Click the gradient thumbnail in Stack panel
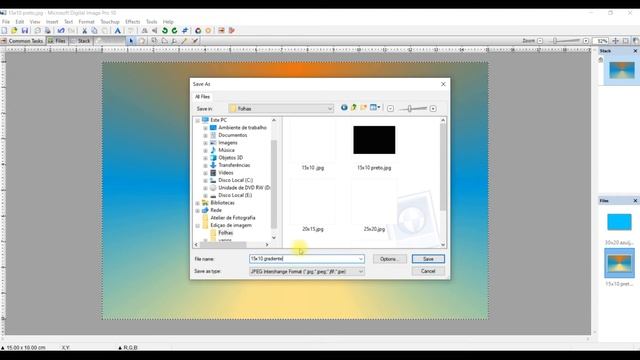 [x=622, y=70]
